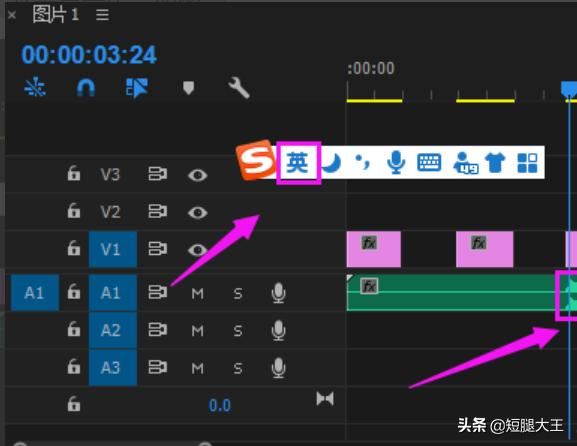Start Sogou voice input microphone
The height and width of the screenshot is (446, 577).
[x=396, y=162]
